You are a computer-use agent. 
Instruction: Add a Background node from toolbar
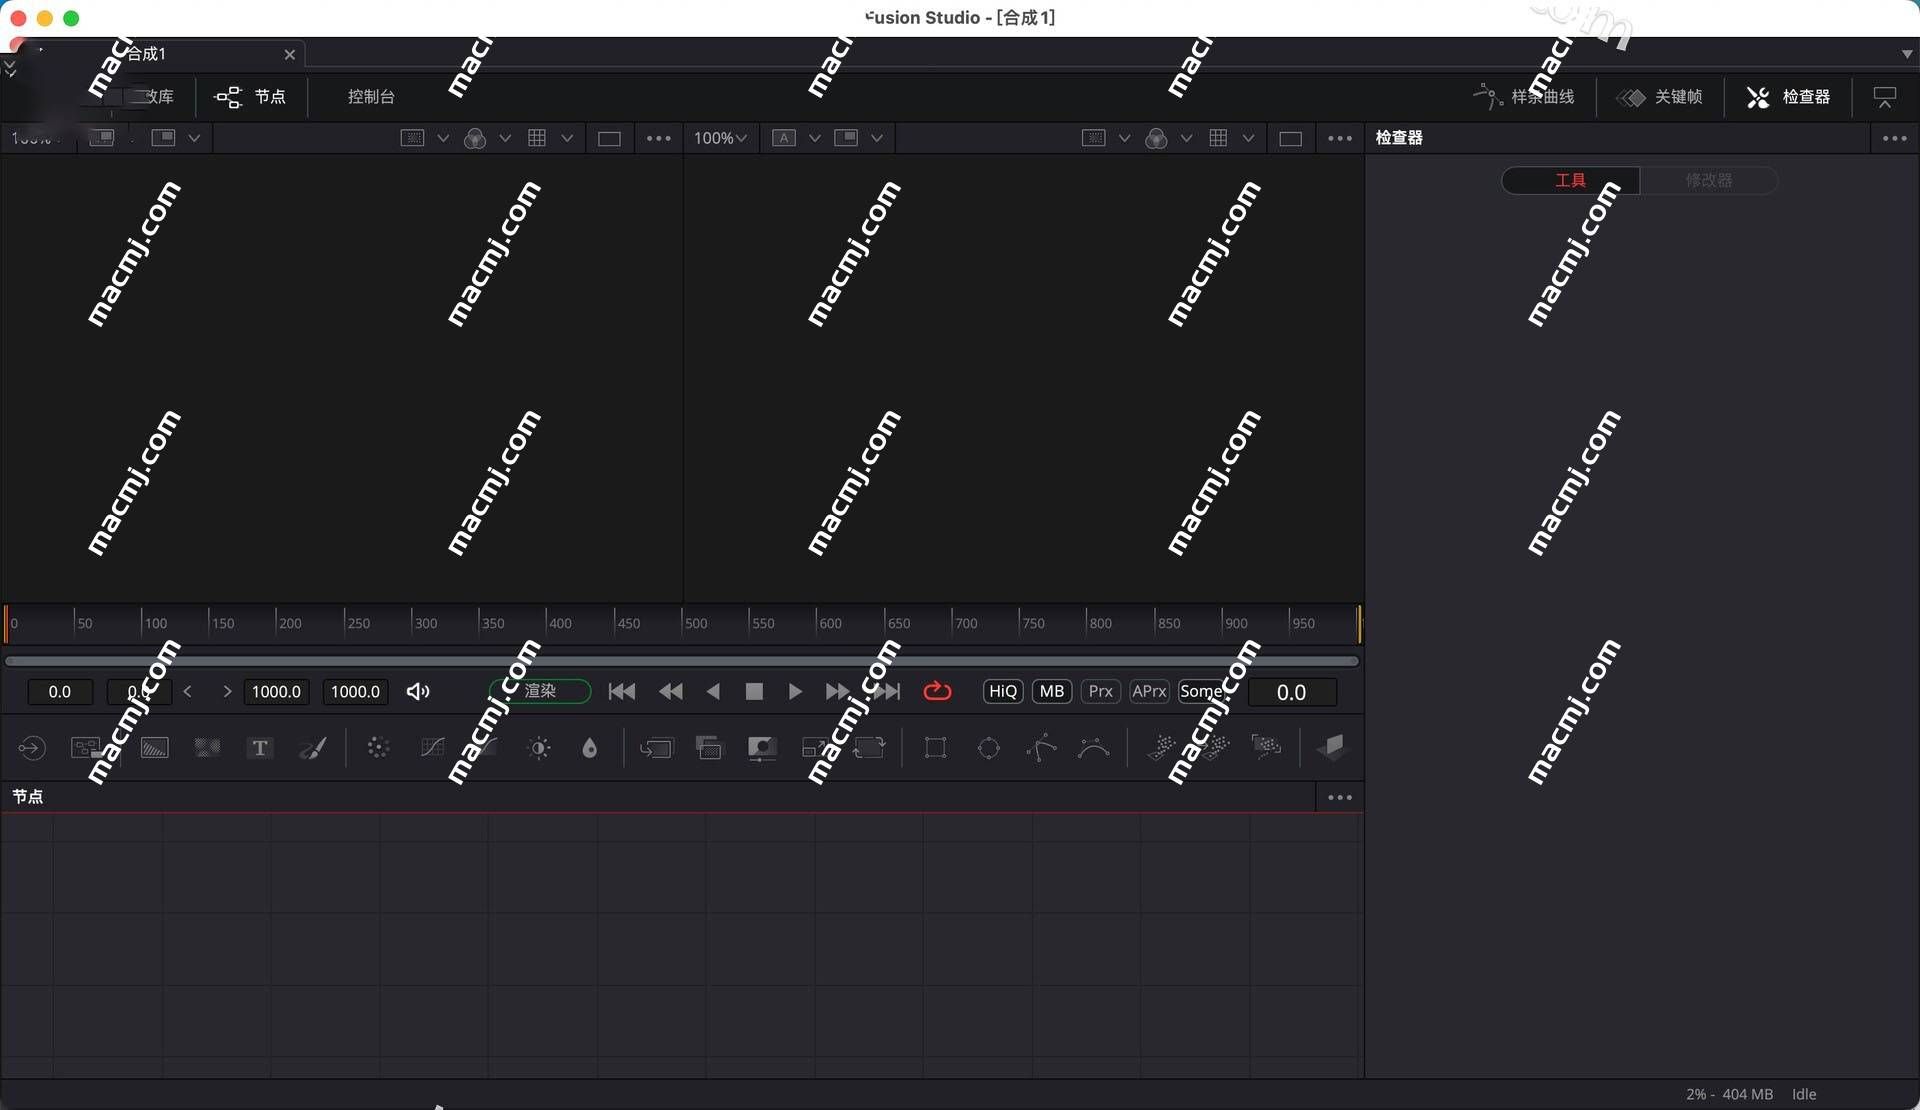click(x=155, y=747)
